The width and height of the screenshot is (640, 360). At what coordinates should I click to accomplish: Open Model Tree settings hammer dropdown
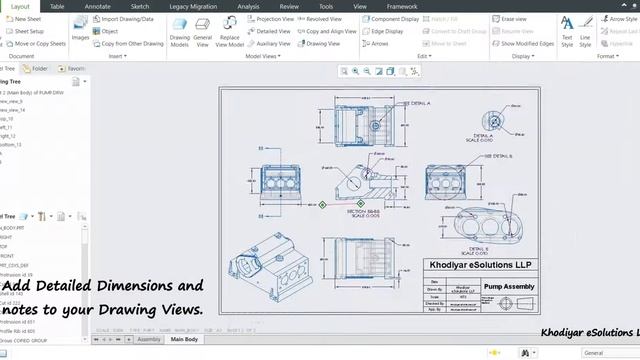pyautogui.click(x=51, y=216)
